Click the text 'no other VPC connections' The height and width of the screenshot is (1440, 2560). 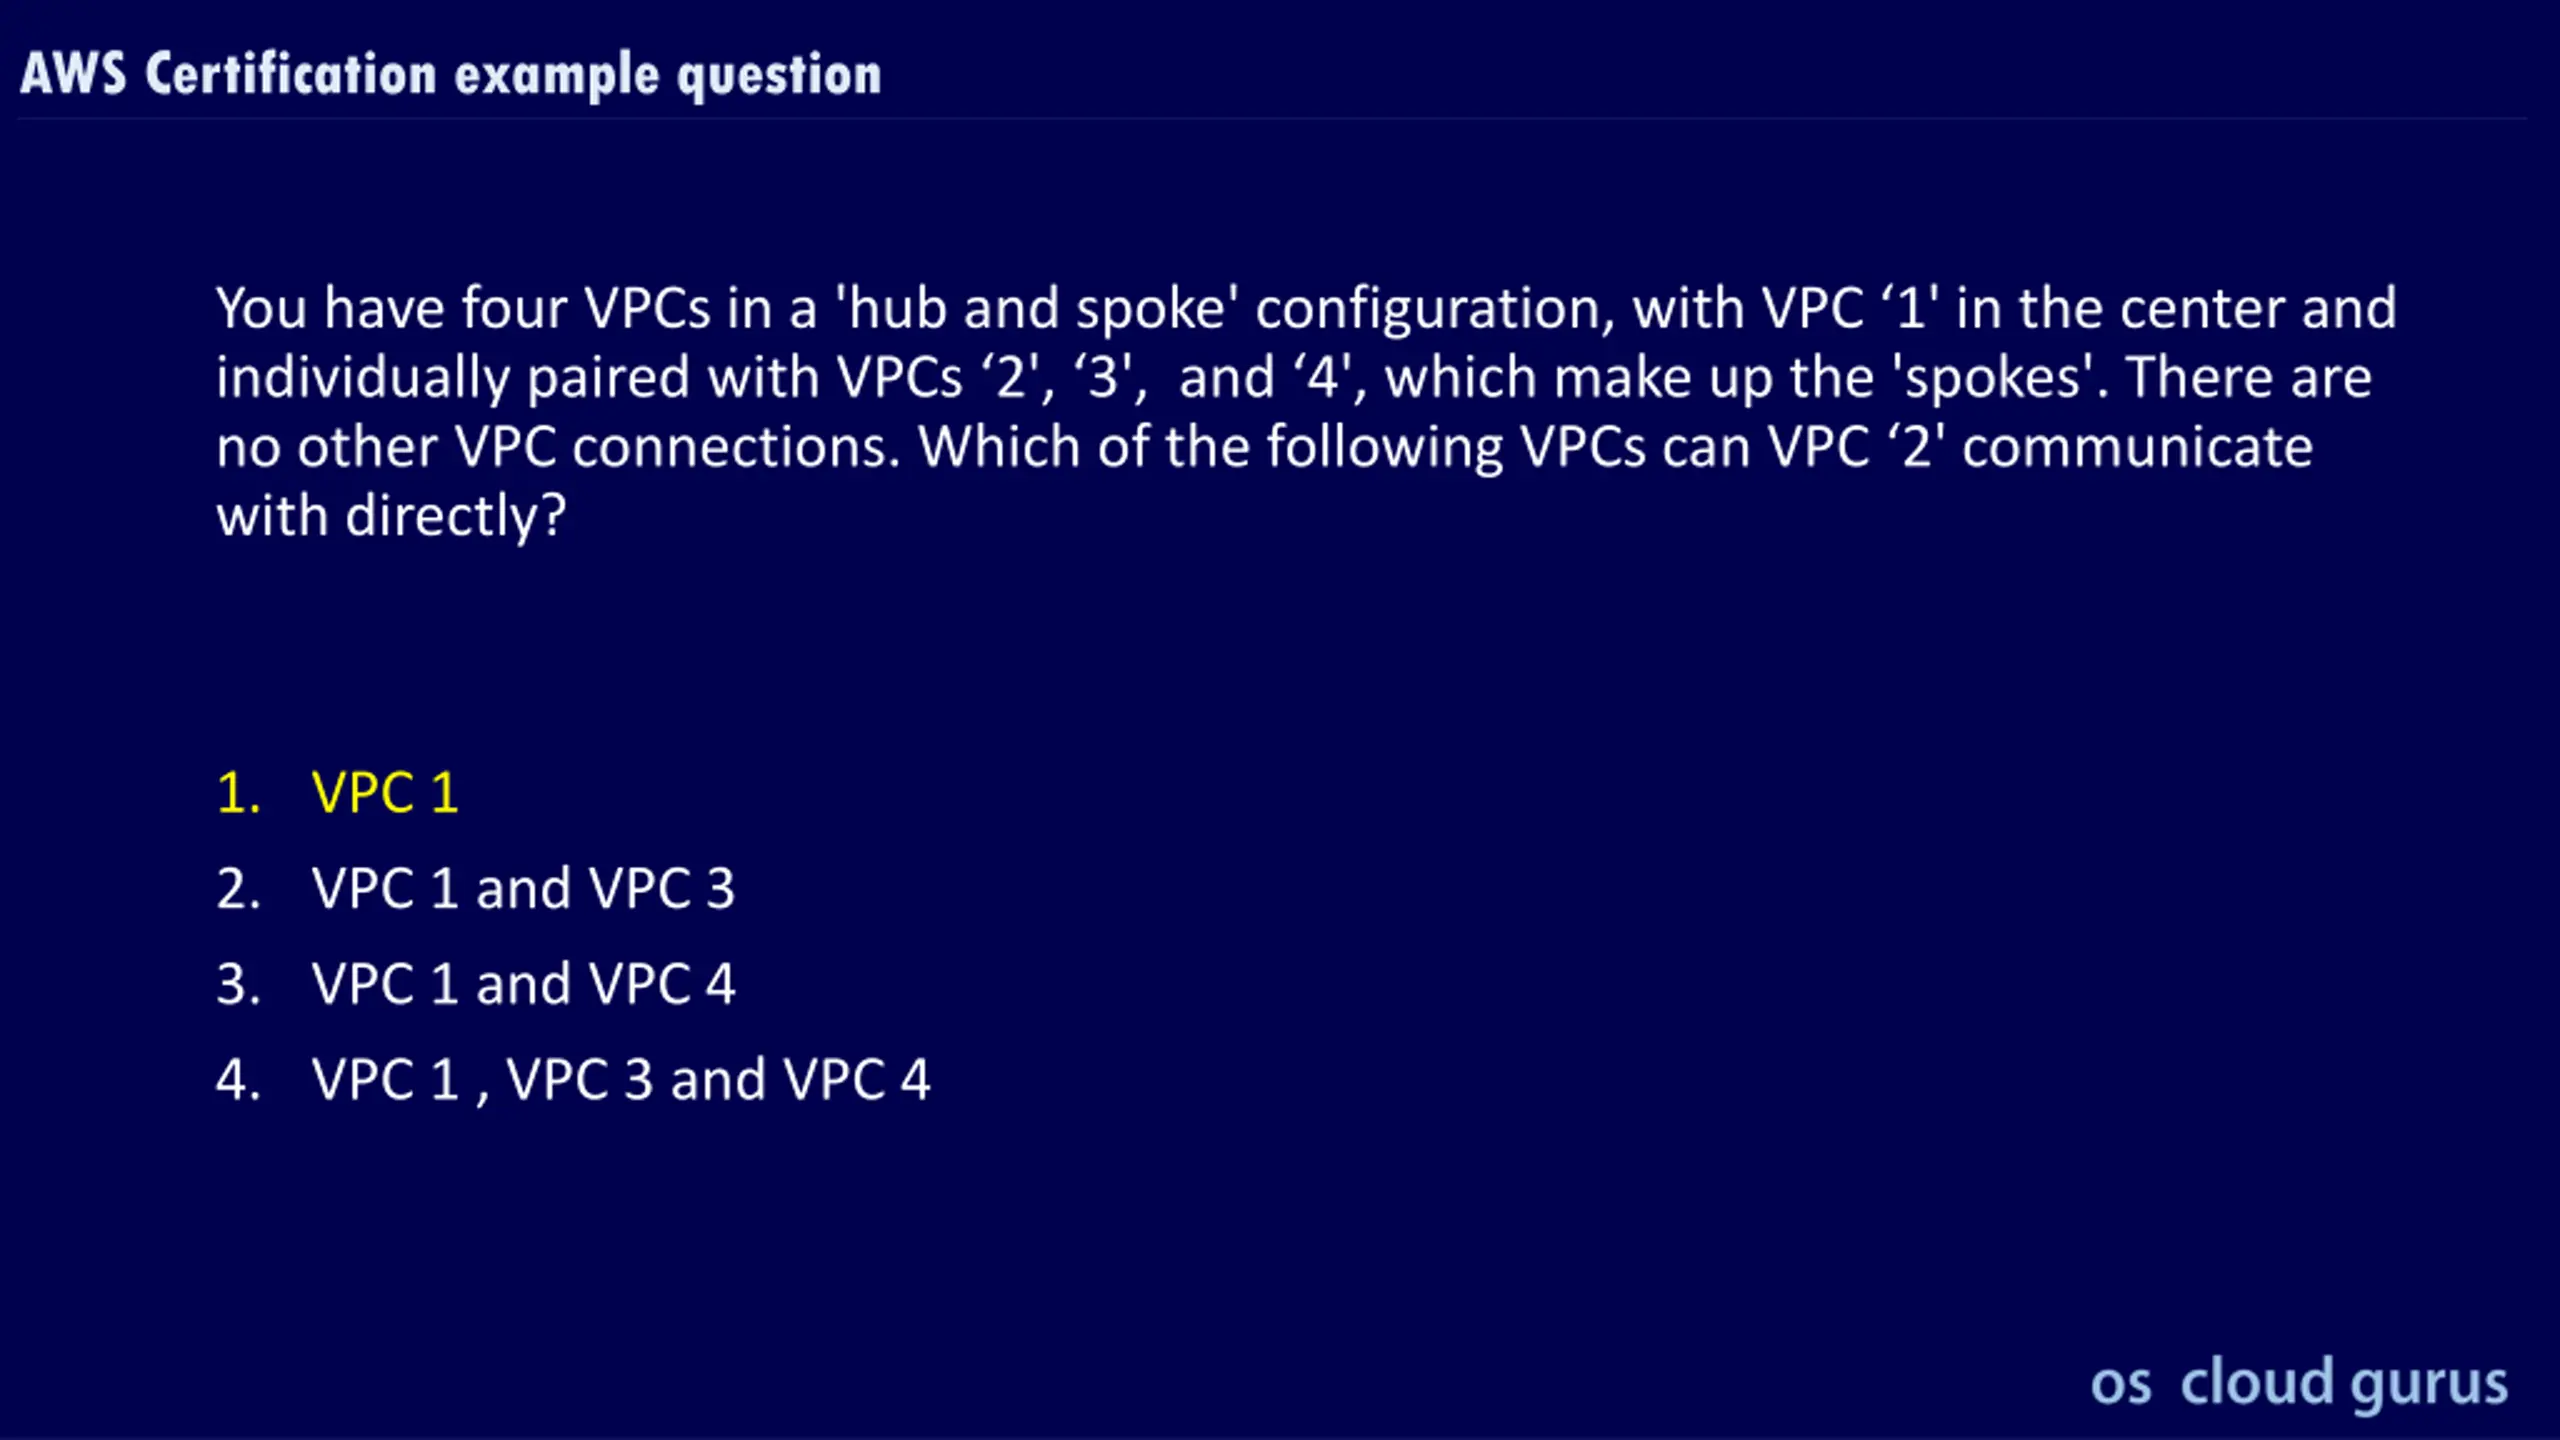pyautogui.click(x=558, y=447)
